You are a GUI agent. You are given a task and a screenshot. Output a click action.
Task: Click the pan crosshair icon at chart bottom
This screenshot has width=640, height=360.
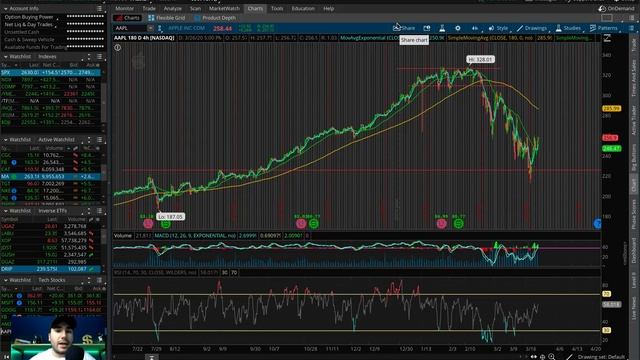(x=542, y=357)
